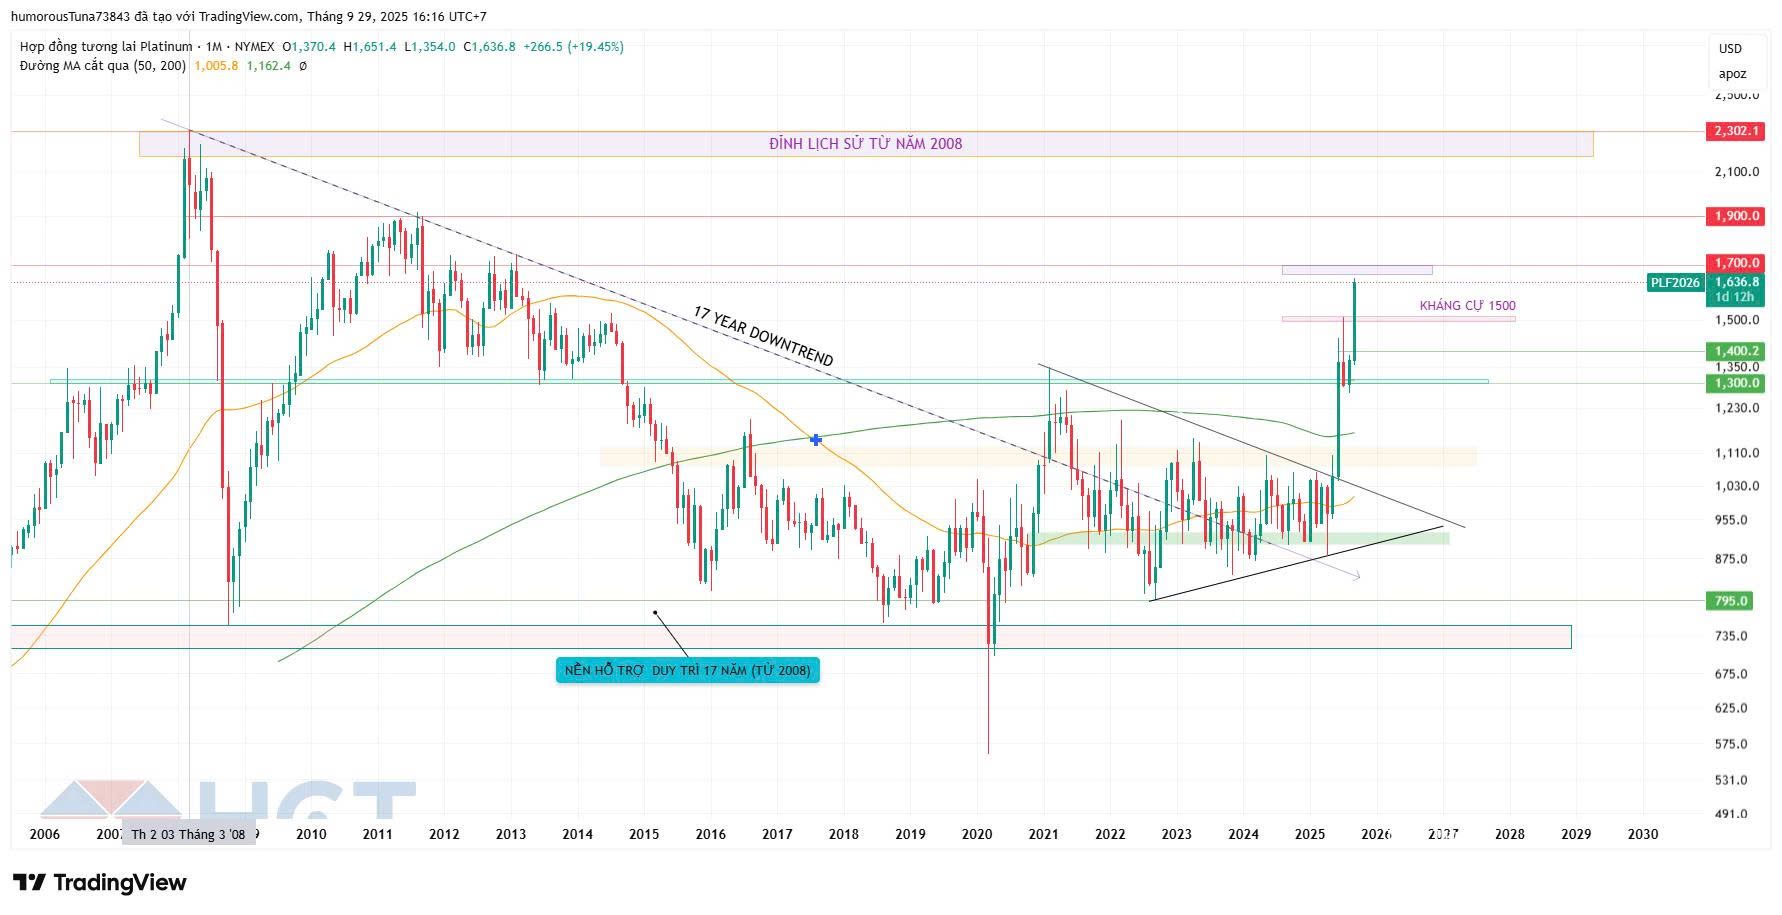The width and height of the screenshot is (1782, 915).
Task: Click the red 1,900.0 price label
Action: tap(1736, 216)
